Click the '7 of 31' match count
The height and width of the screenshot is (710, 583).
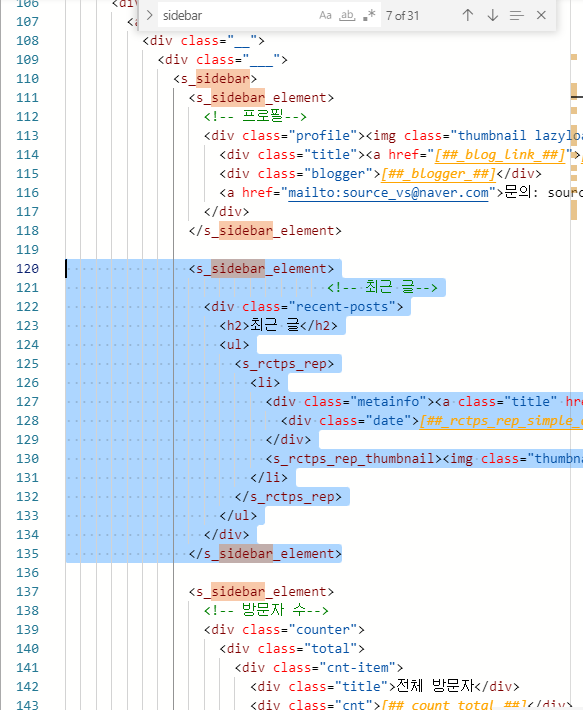[402, 15]
